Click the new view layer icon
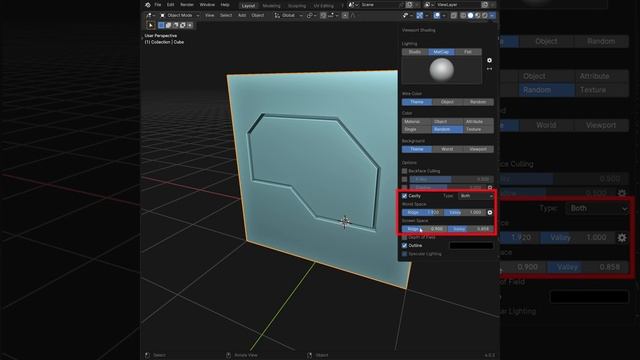 [484, 5]
